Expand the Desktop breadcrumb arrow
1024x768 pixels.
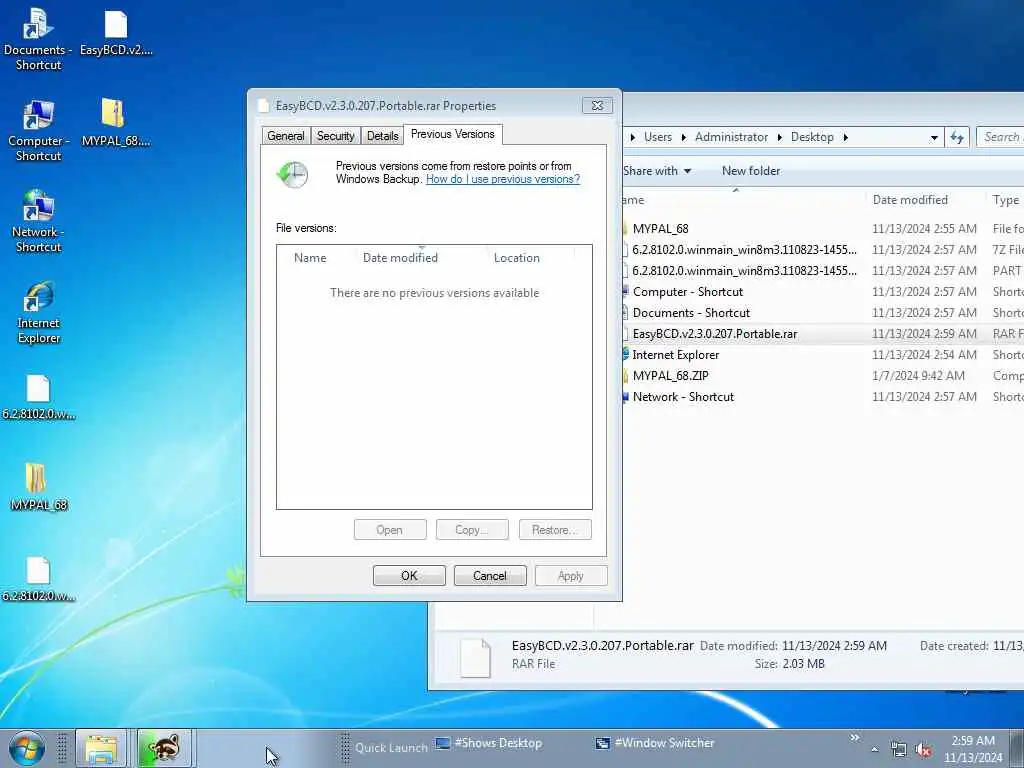[846, 137]
